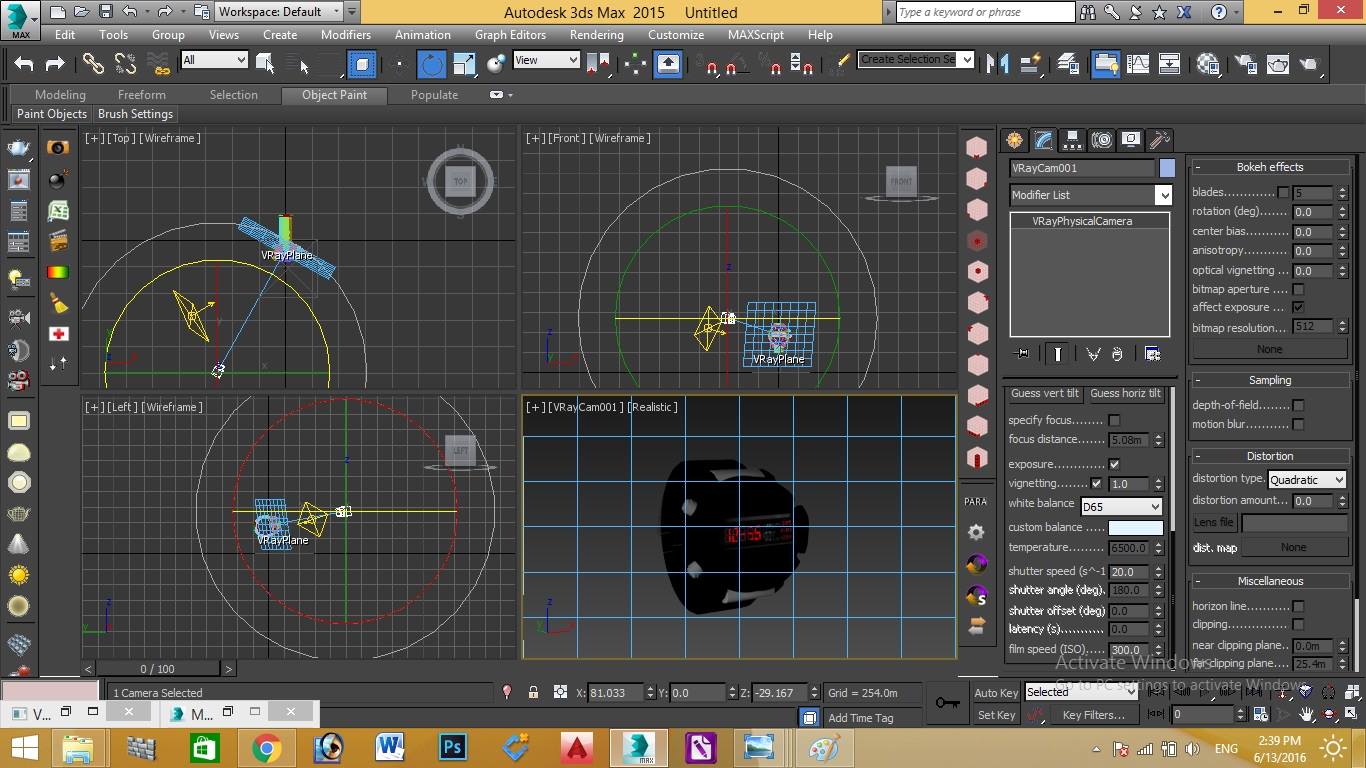Click the custom balance color swatch

(1136, 527)
